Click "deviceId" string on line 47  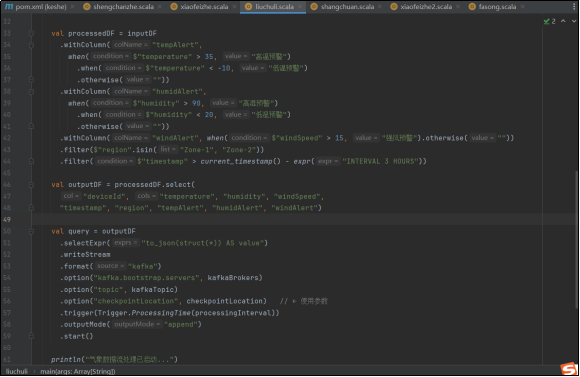click(x=104, y=196)
